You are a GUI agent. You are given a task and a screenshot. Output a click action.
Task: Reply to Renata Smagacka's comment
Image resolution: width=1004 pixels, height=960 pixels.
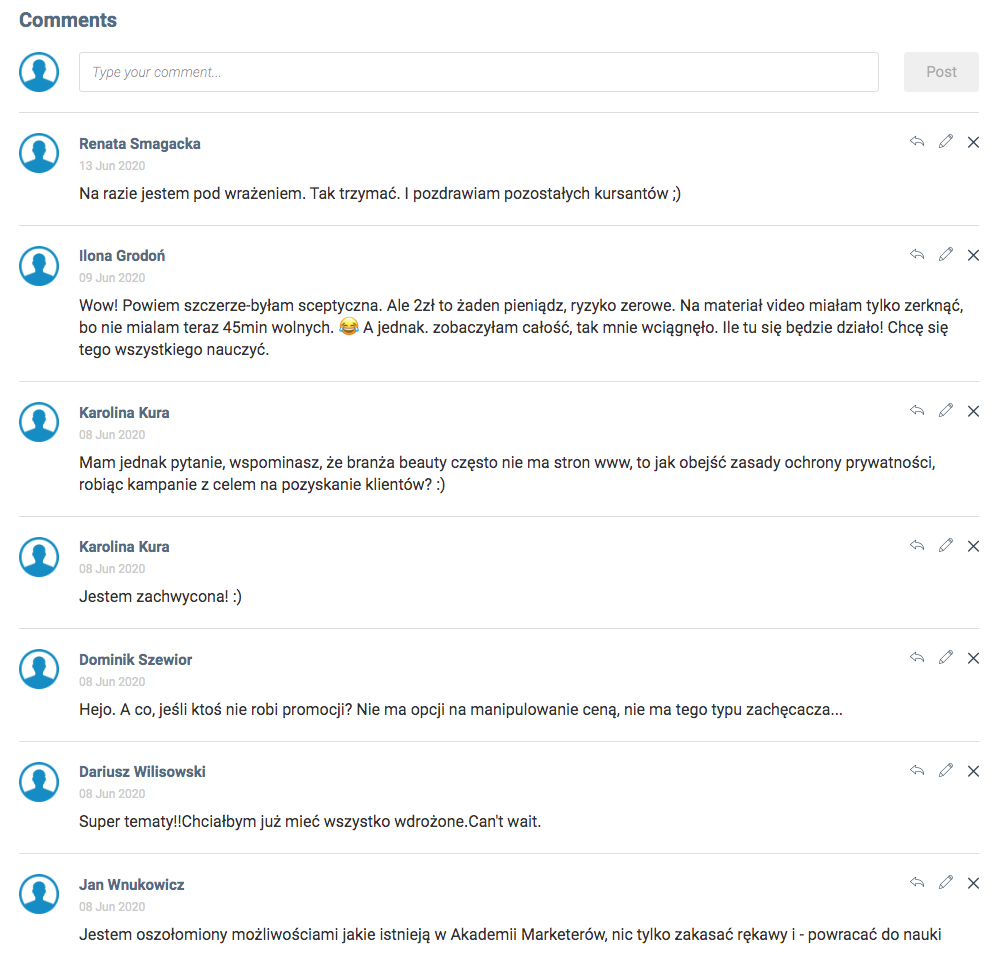point(917,142)
